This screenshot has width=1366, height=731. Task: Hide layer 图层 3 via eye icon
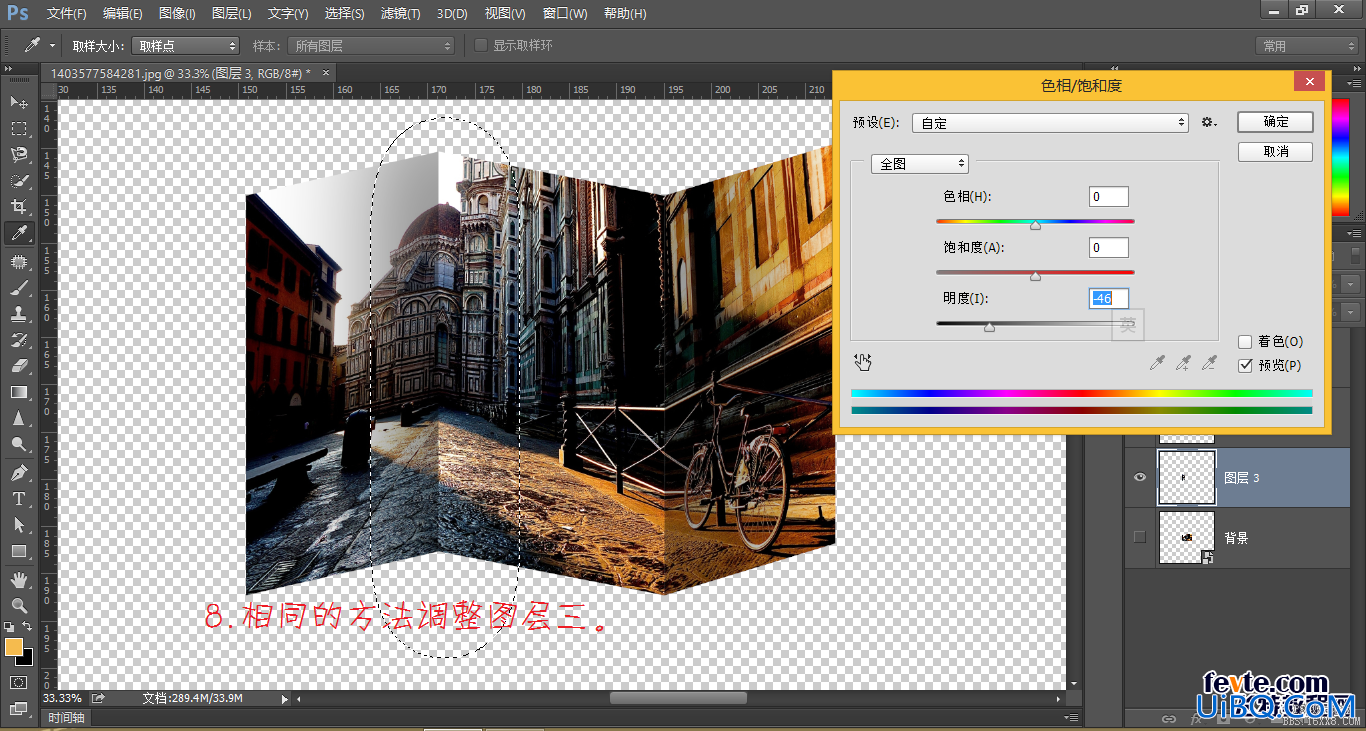pos(1139,478)
